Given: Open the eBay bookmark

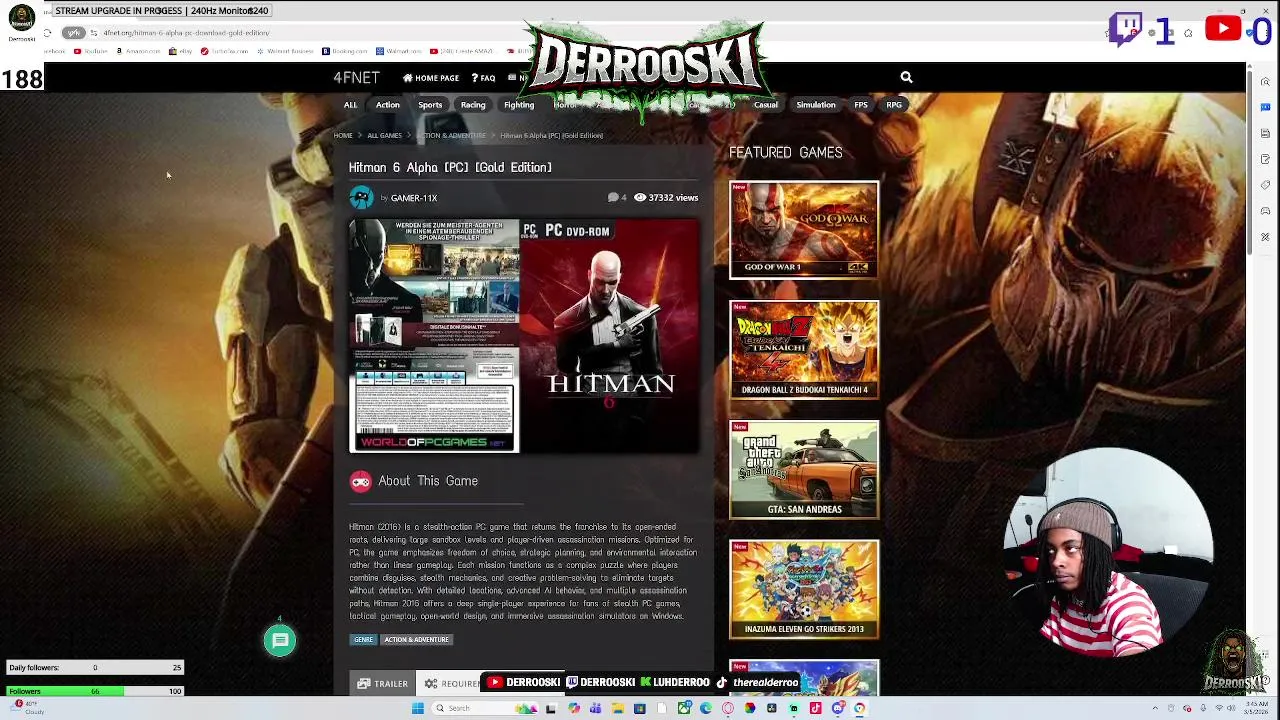Looking at the screenshot, I should coord(181,51).
